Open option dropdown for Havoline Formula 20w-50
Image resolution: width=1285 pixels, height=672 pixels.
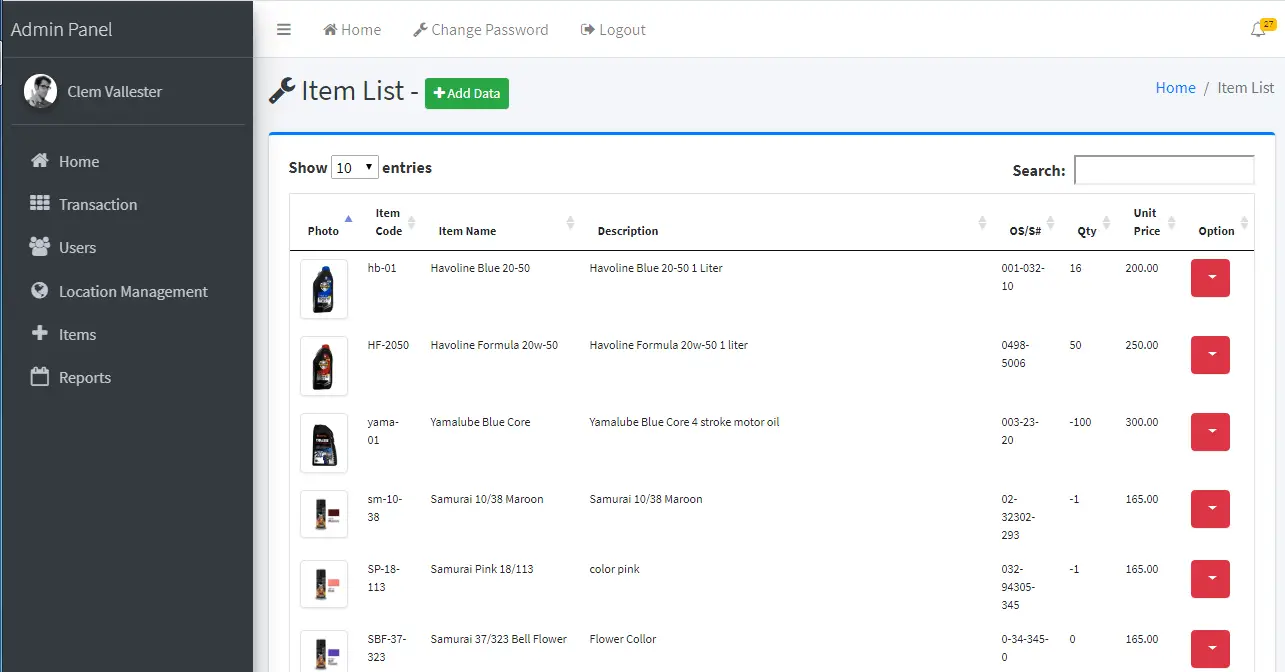(1210, 355)
